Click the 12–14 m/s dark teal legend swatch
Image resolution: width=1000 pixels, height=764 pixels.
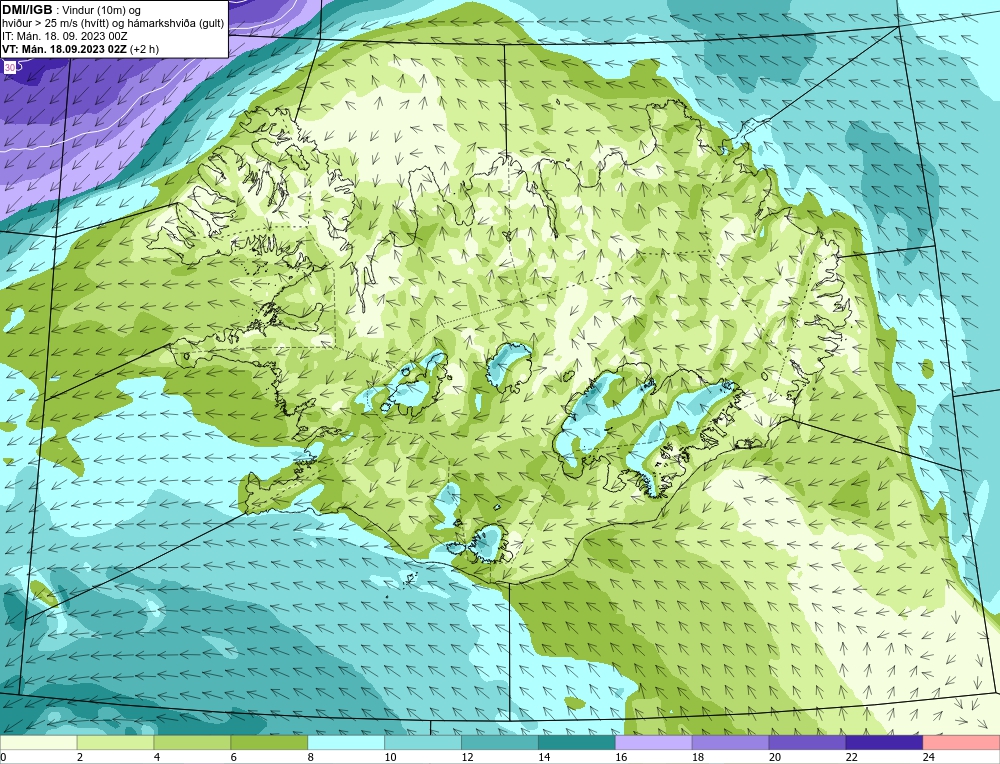[500, 743]
